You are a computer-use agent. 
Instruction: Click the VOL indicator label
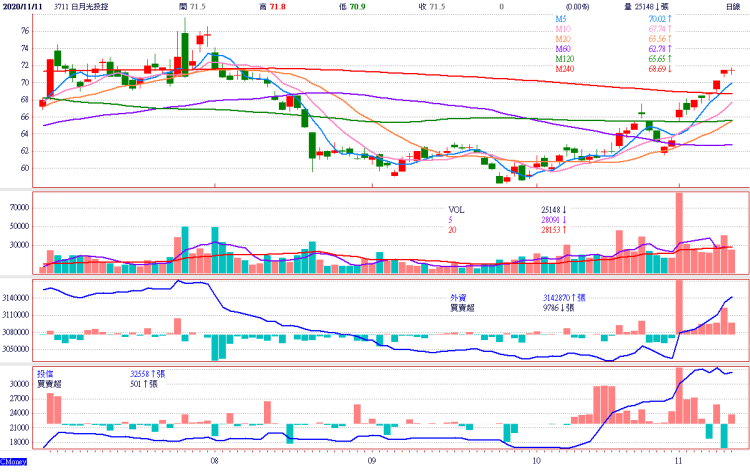[x=455, y=210]
